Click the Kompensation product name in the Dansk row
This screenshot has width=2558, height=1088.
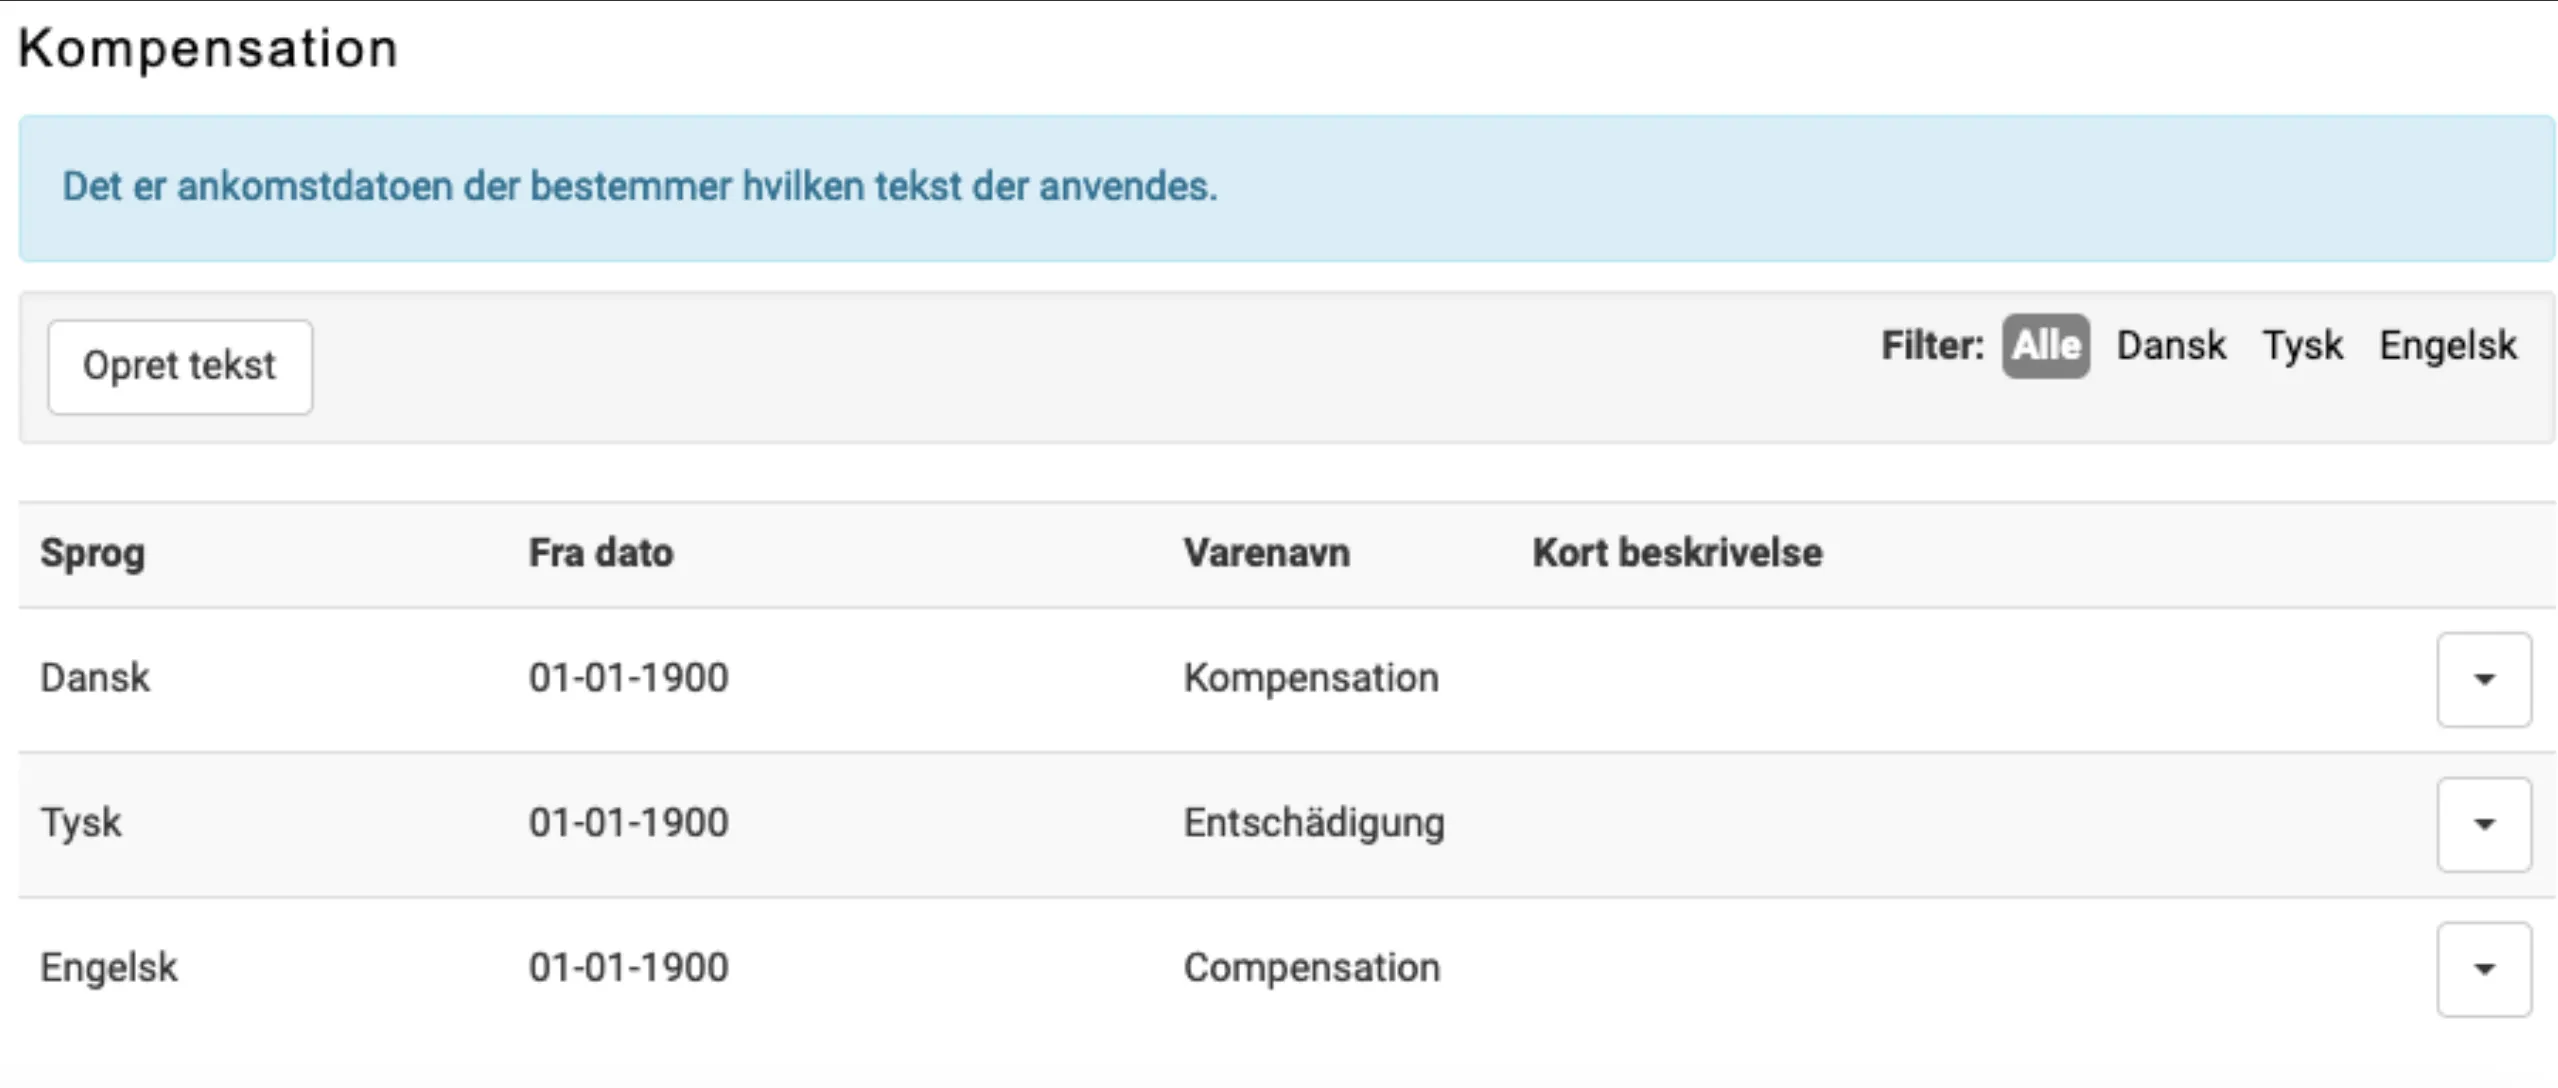point(1311,678)
